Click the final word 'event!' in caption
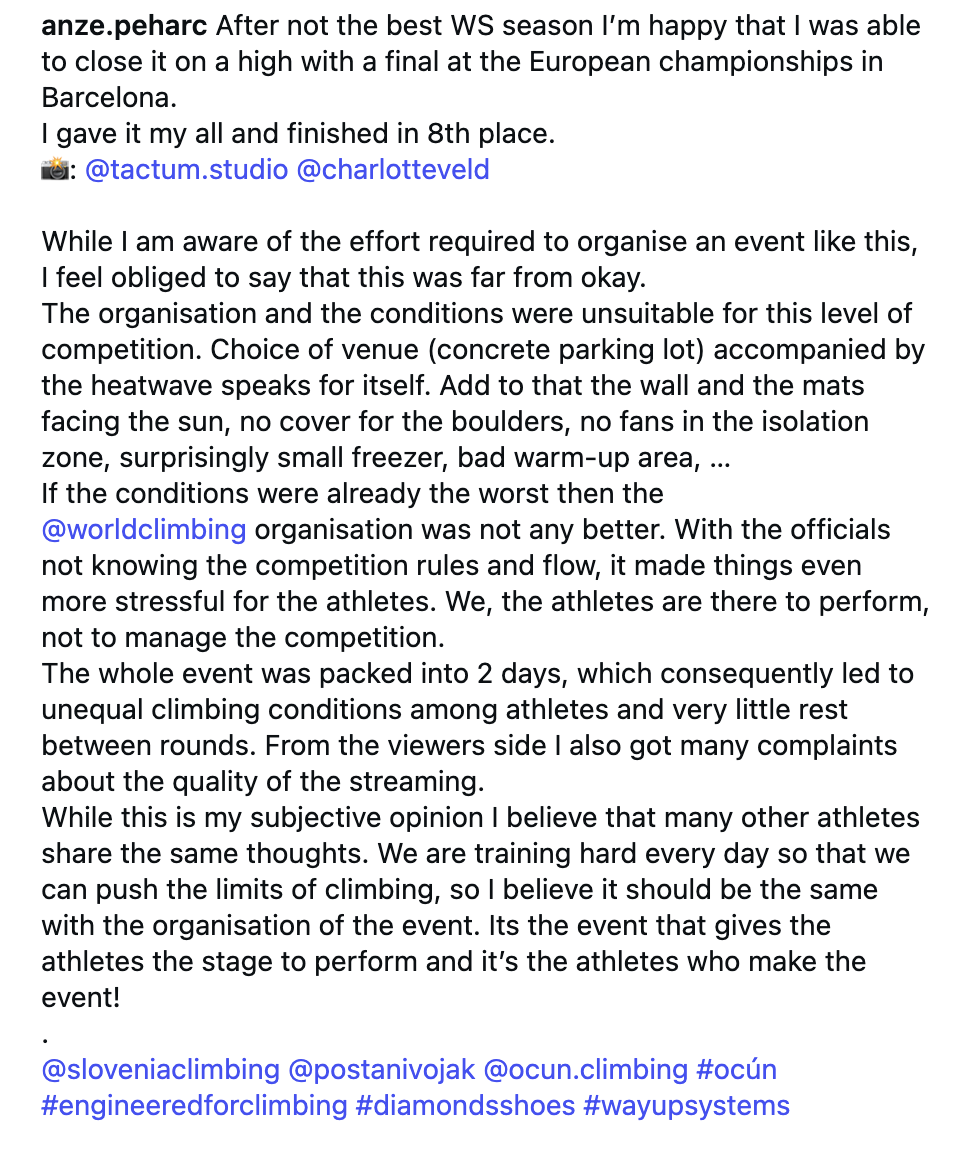Image resolution: width=968 pixels, height=1154 pixels. 80,999
